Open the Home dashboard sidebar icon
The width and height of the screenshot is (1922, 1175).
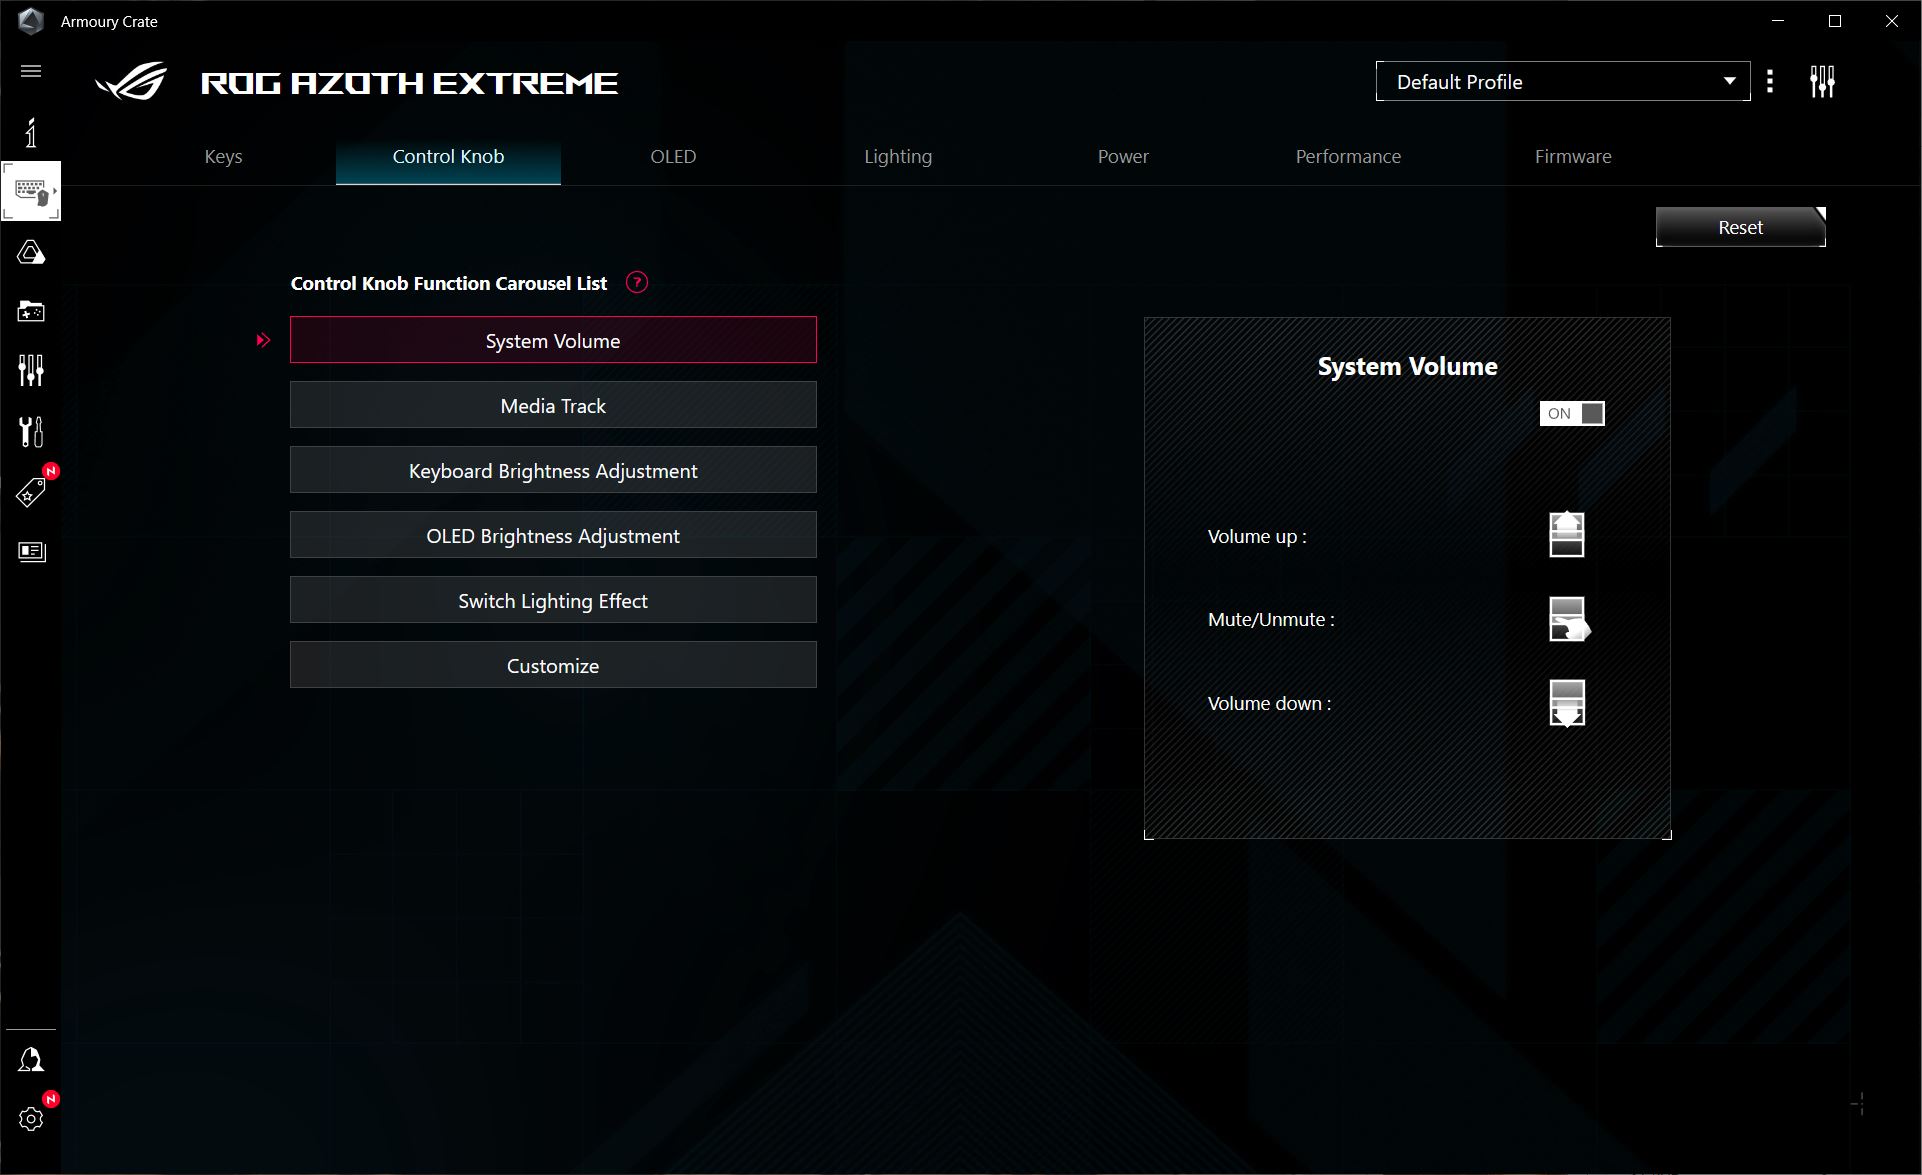pyautogui.click(x=31, y=132)
